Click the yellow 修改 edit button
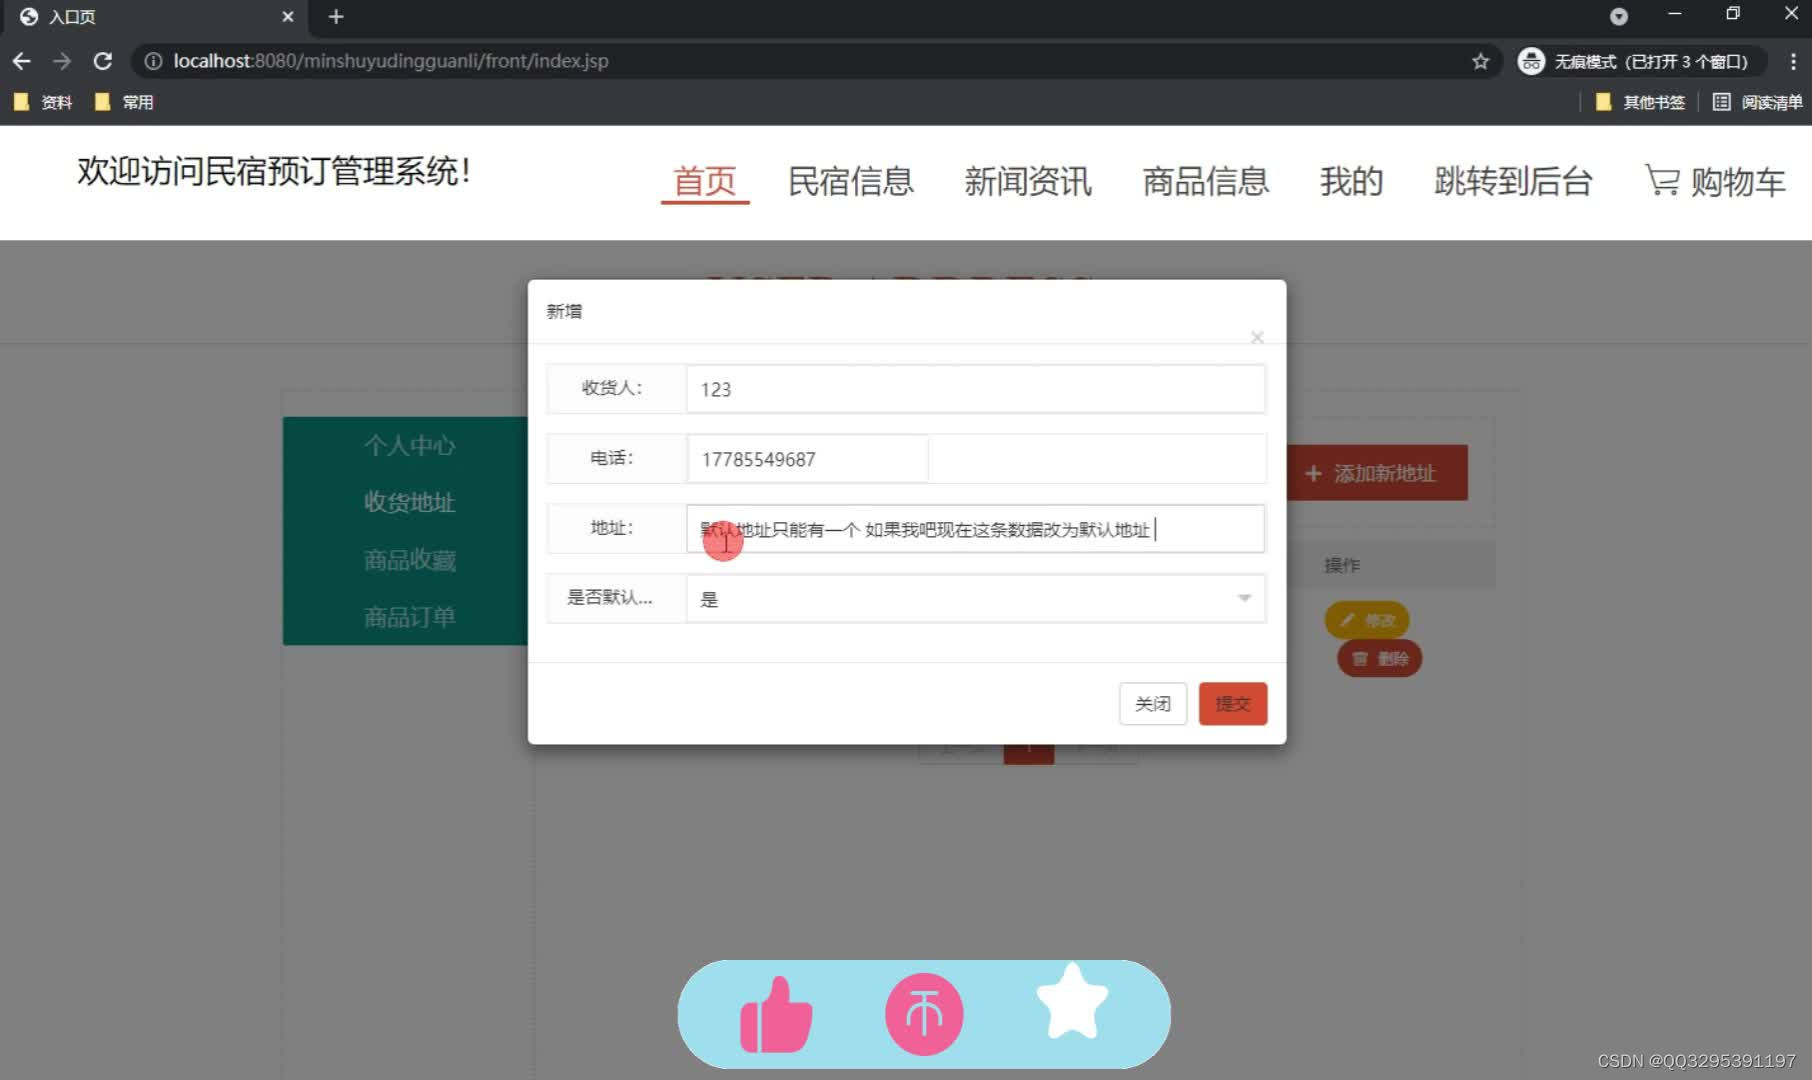 (1367, 620)
